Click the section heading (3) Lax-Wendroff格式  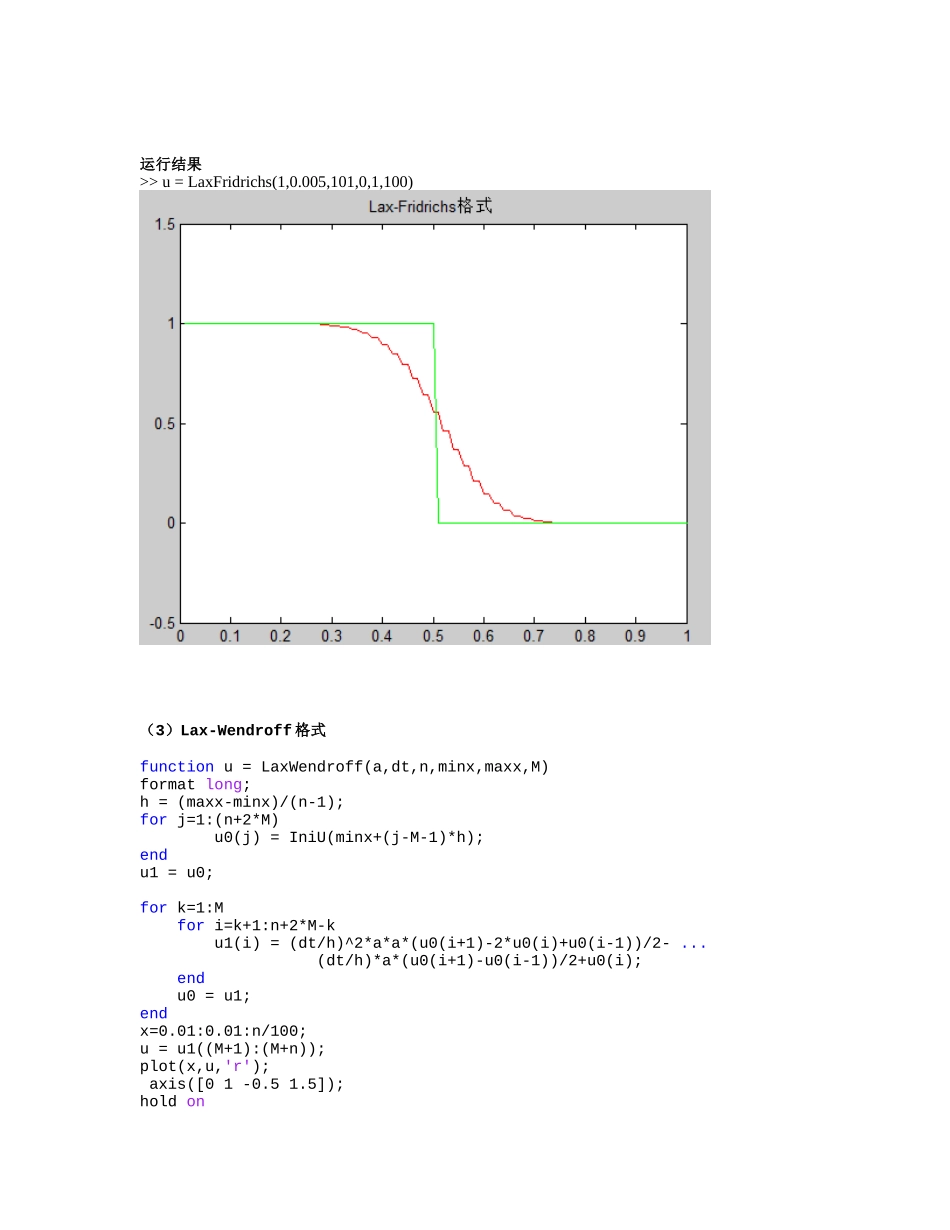click(x=233, y=731)
